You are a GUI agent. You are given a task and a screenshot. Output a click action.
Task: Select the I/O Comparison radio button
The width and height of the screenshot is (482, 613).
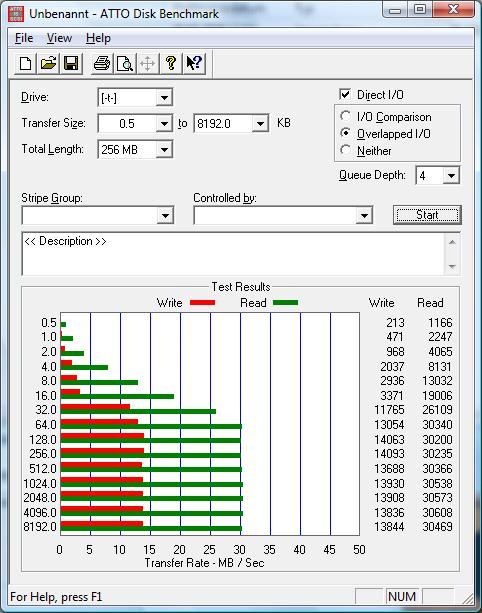pyautogui.click(x=345, y=116)
